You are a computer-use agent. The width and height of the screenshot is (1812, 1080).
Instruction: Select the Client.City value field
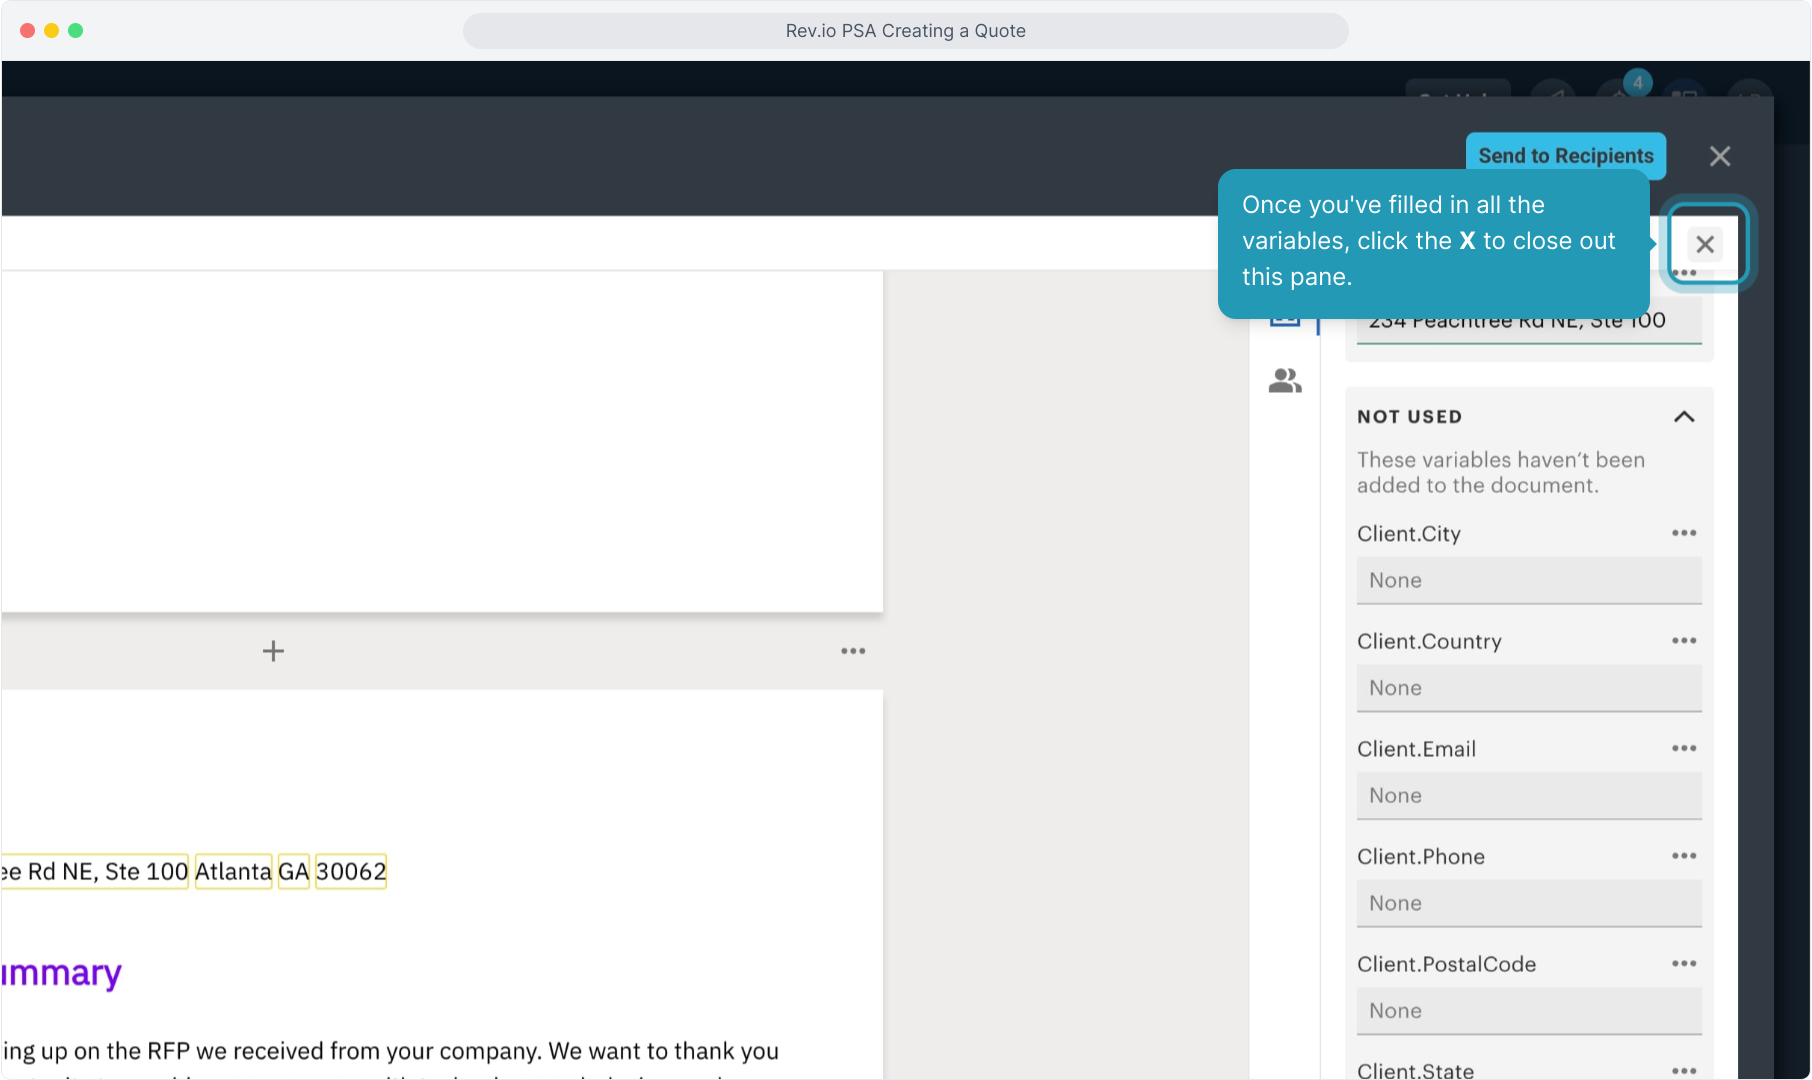[1529, 581]
